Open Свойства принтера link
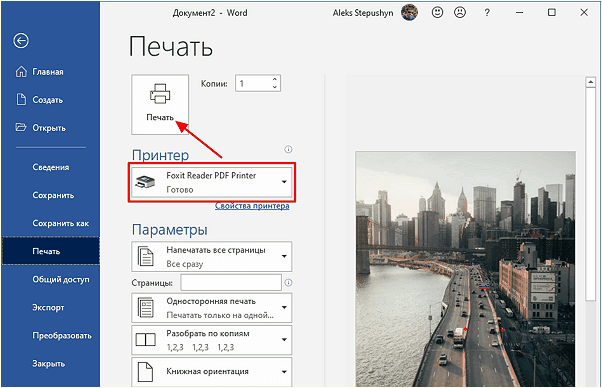 (x=252, y=206)
